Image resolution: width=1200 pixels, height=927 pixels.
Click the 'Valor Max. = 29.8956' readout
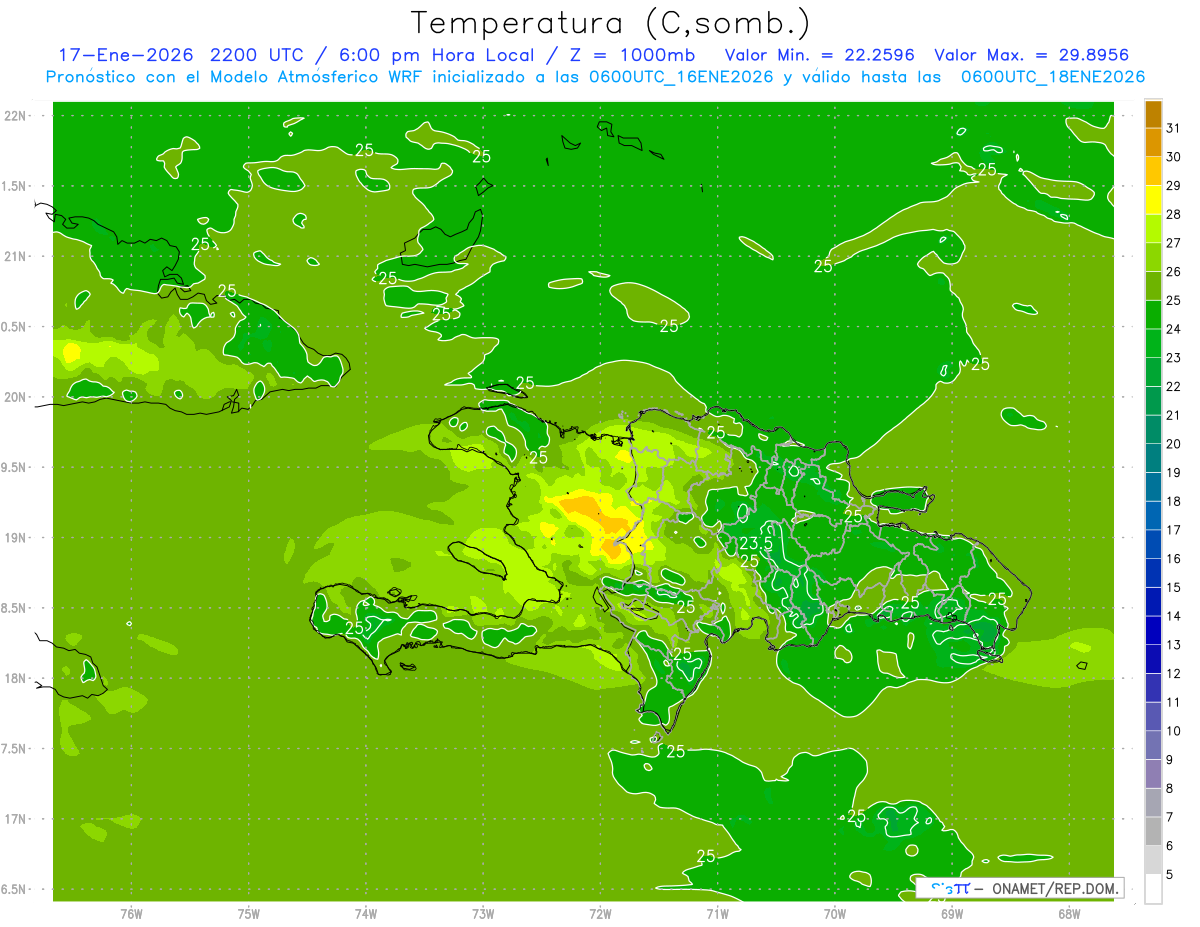[x=1031, y=55]
